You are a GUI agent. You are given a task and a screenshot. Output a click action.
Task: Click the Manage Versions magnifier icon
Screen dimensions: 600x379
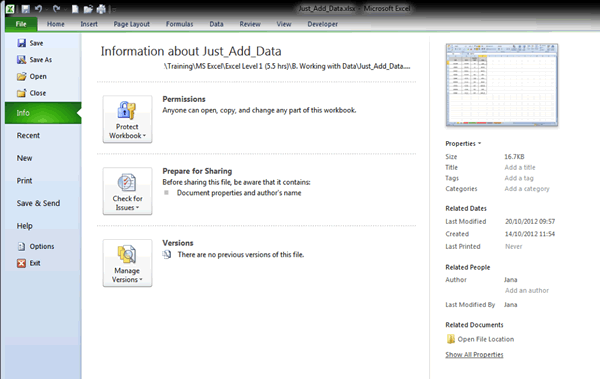(127, 255)
